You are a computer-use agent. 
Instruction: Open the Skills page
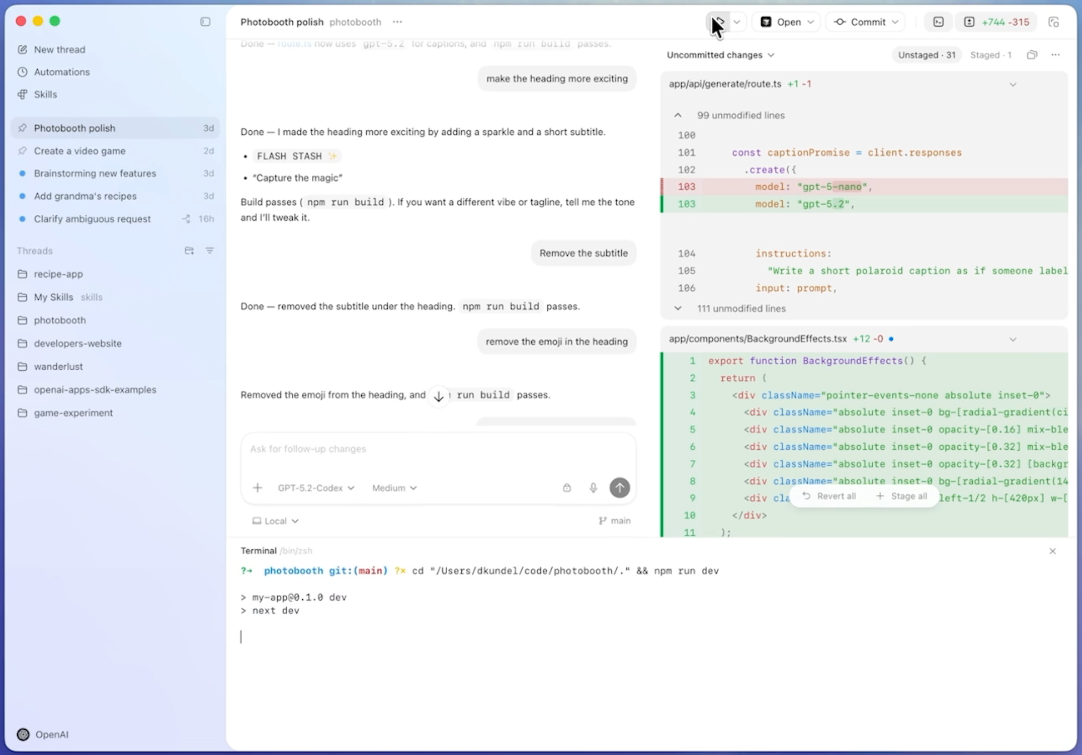(x=46, y=95)
